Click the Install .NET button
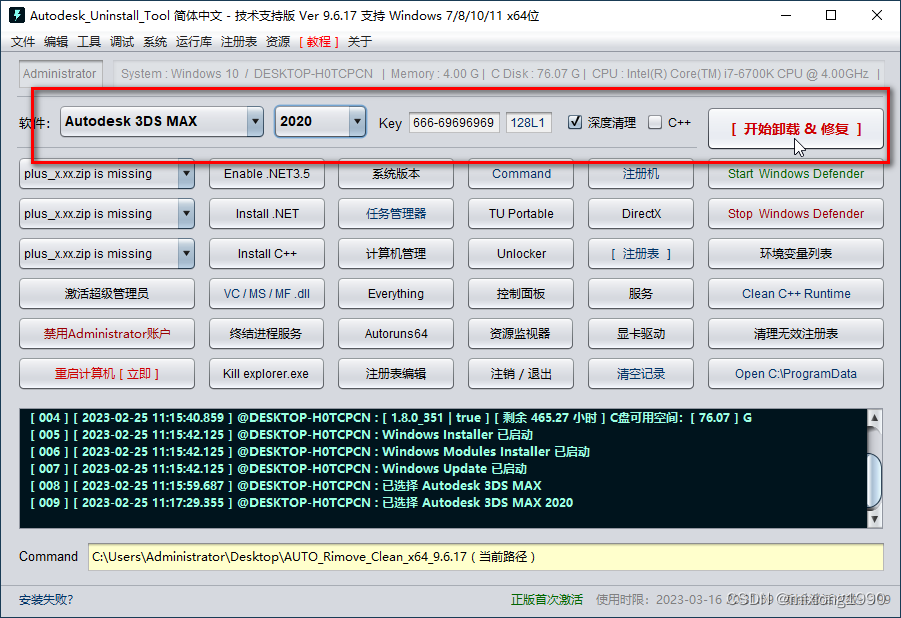 point(267,214)
